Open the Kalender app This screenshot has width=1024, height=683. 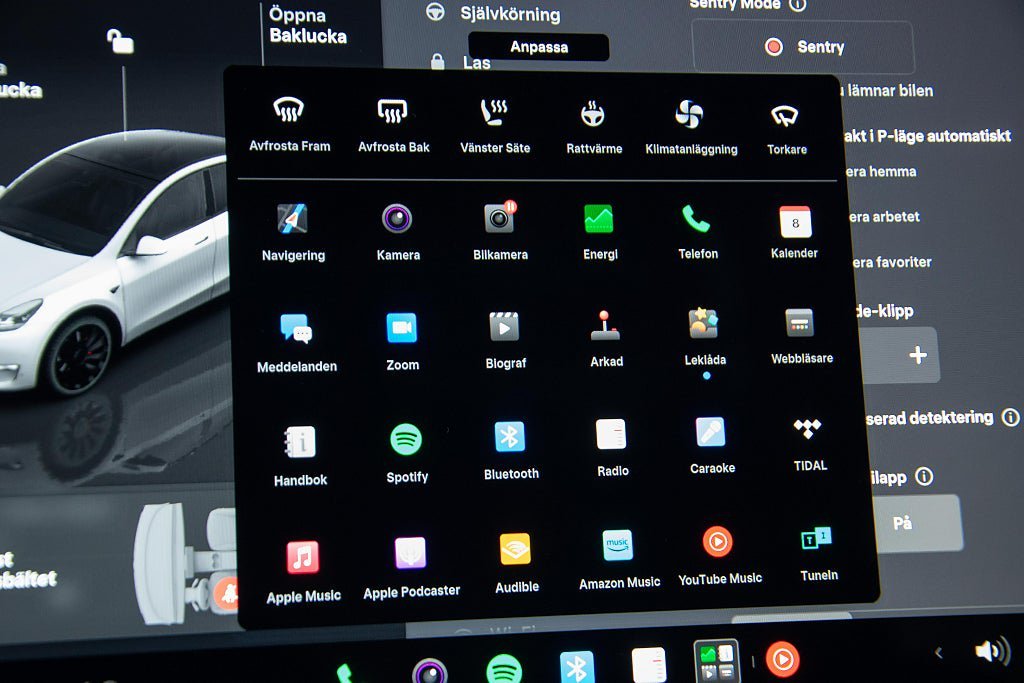tap(794, 232)
